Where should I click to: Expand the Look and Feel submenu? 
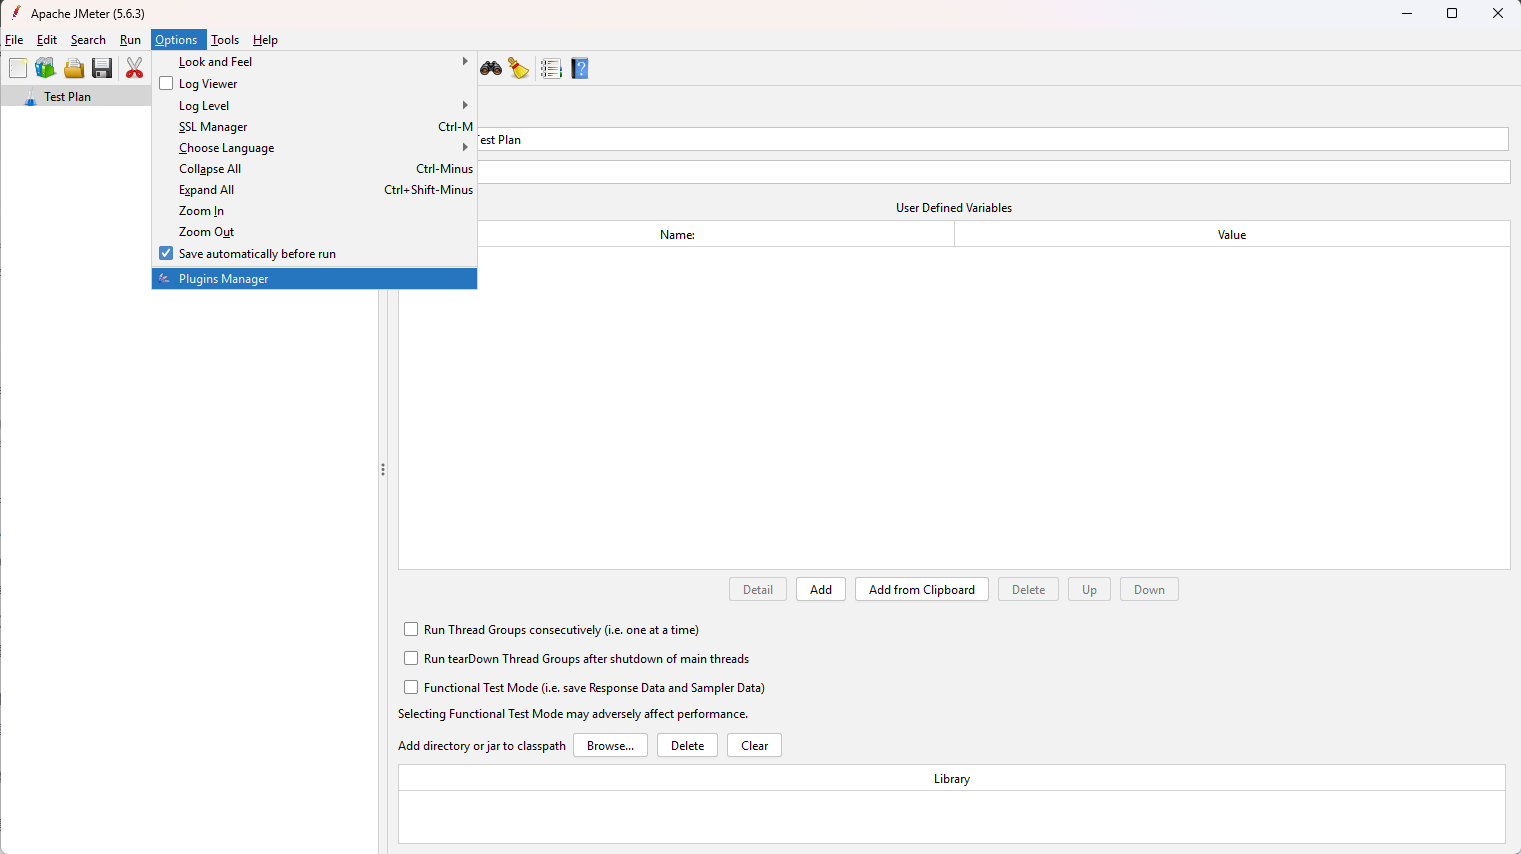[x=314, y=62]
